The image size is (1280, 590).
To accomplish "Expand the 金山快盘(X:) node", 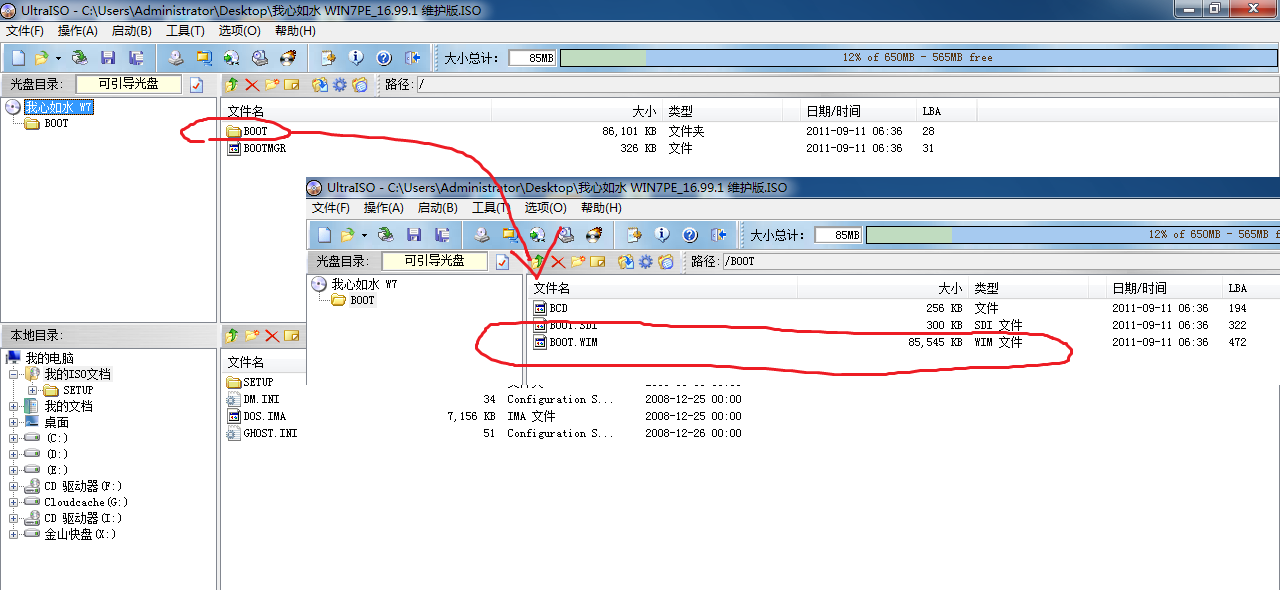I will pyautogui.click(x=14, y=534).
